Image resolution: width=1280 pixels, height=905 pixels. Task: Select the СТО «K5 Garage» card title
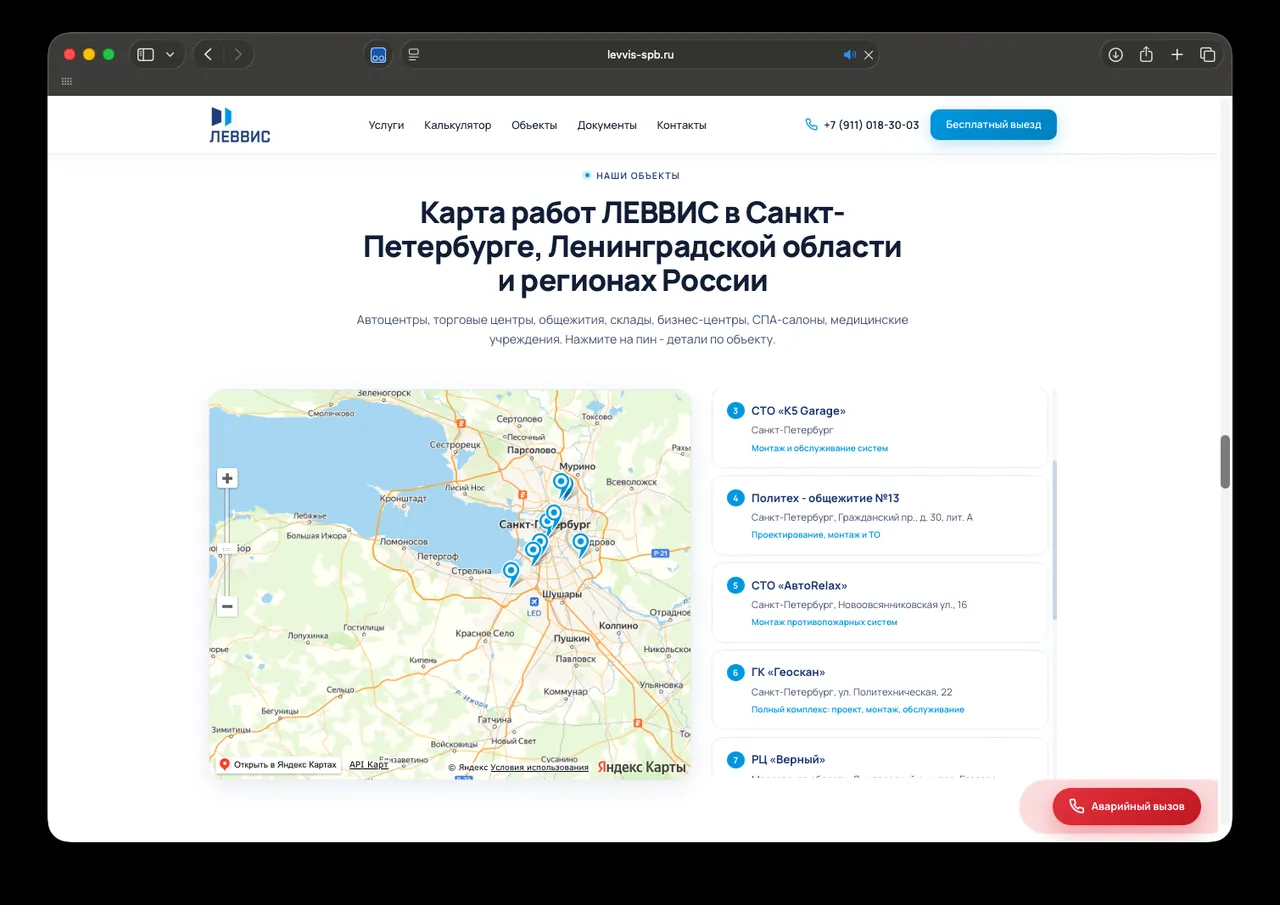pos(798,410)
